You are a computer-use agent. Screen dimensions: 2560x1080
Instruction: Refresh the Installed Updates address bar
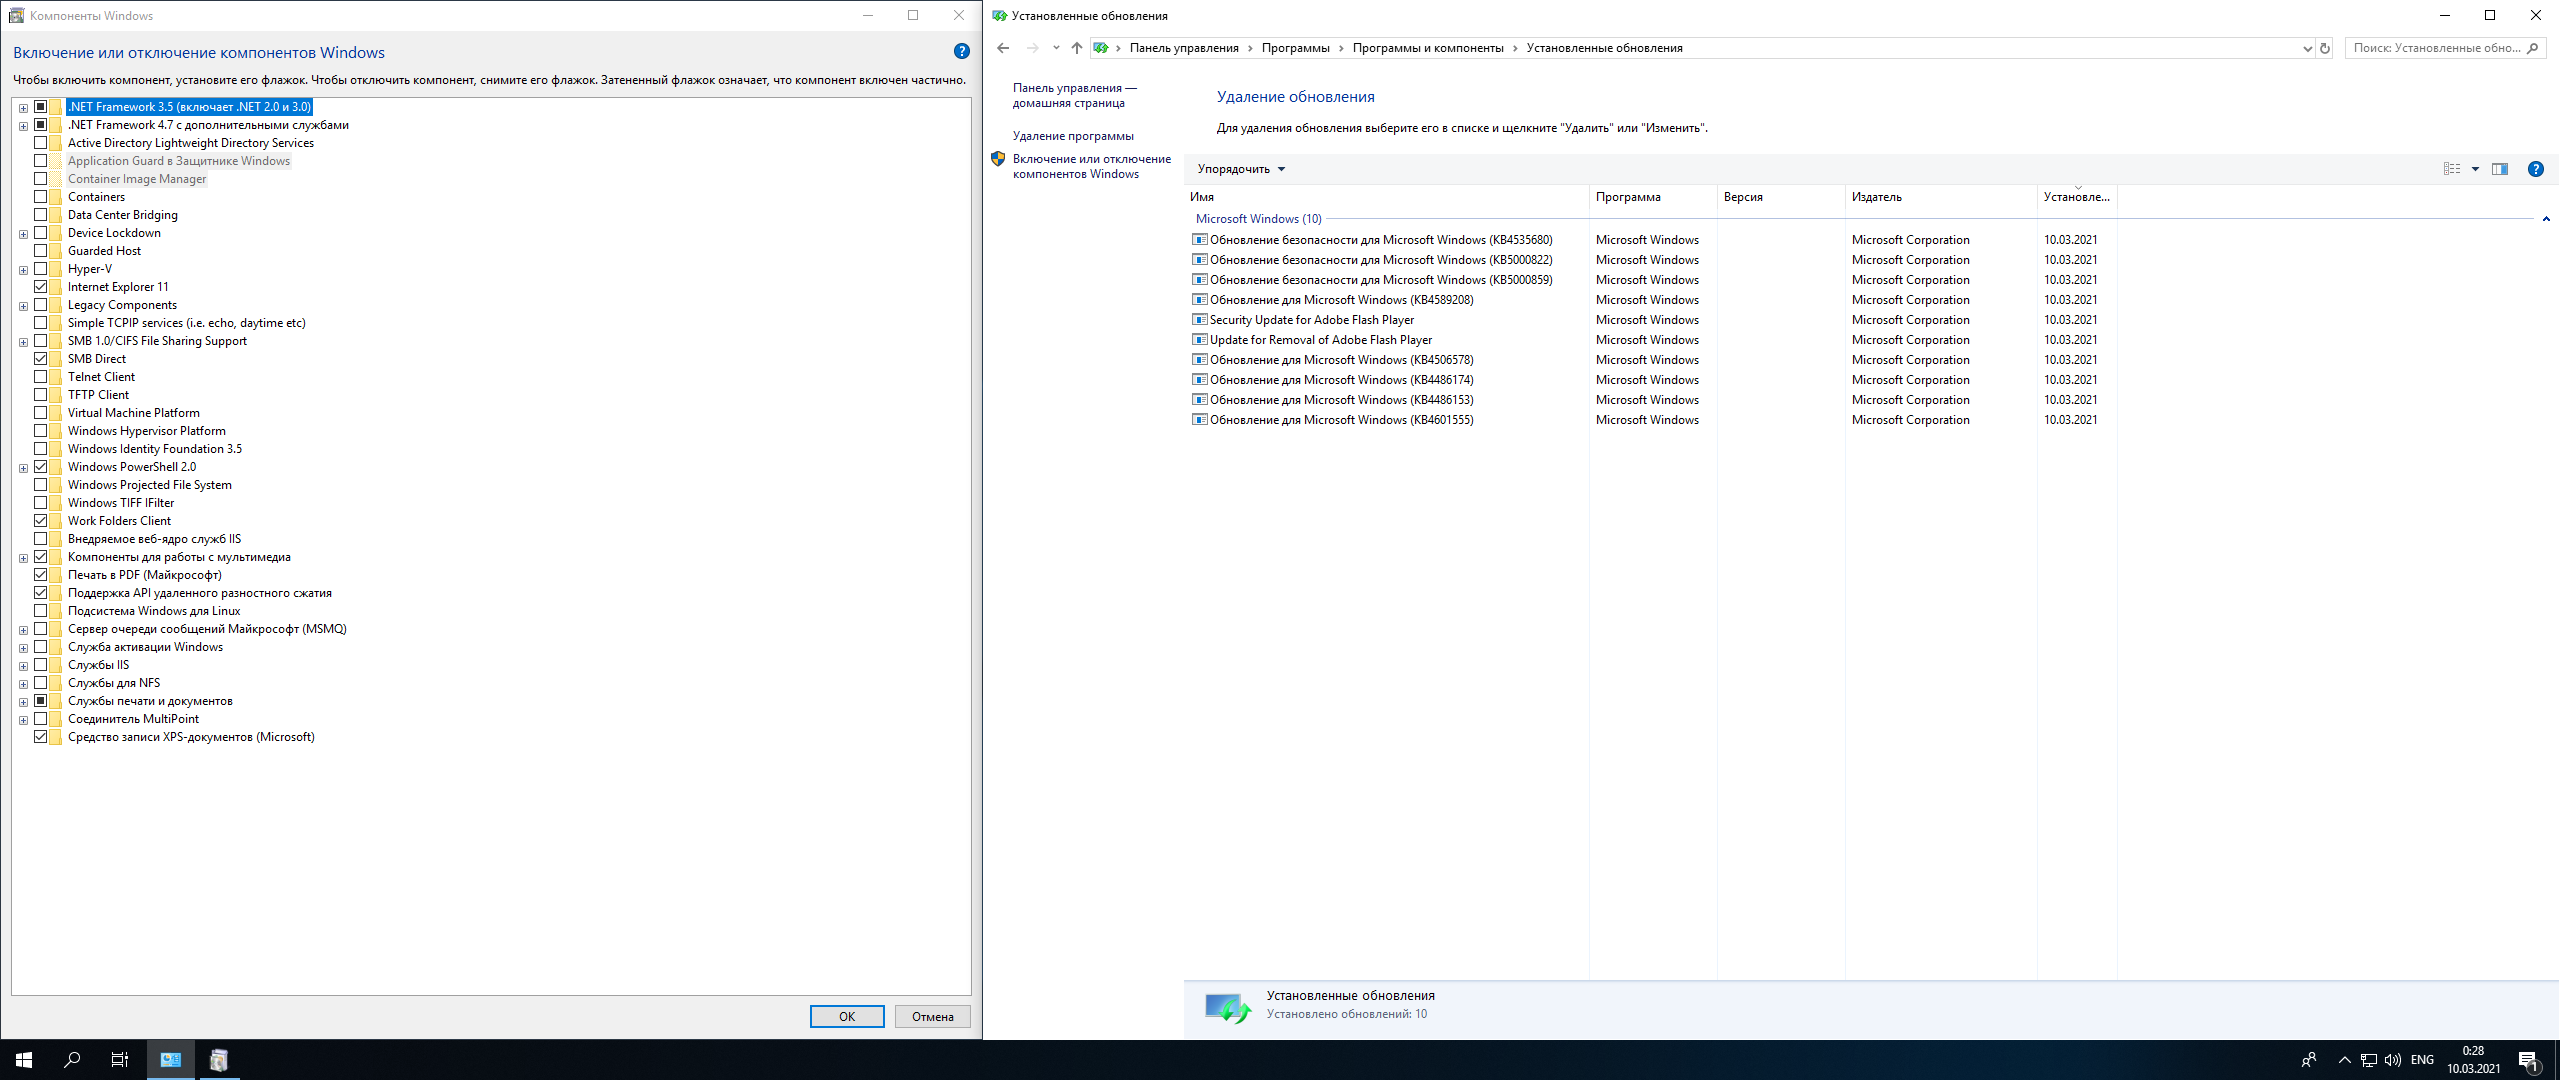click(2325, 48)
